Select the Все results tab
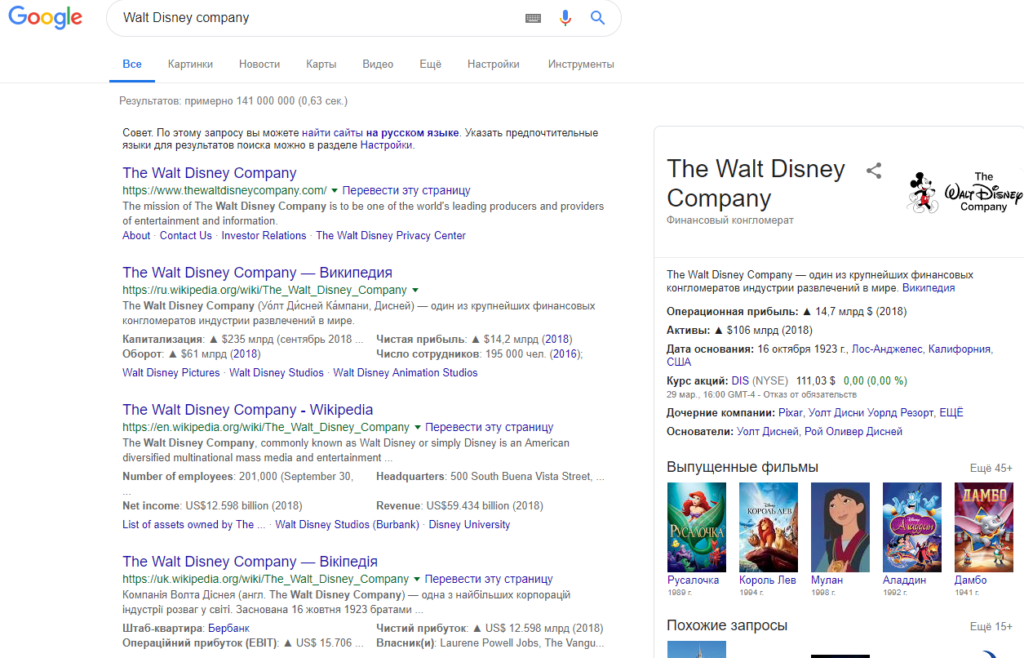 coord(132,64)
